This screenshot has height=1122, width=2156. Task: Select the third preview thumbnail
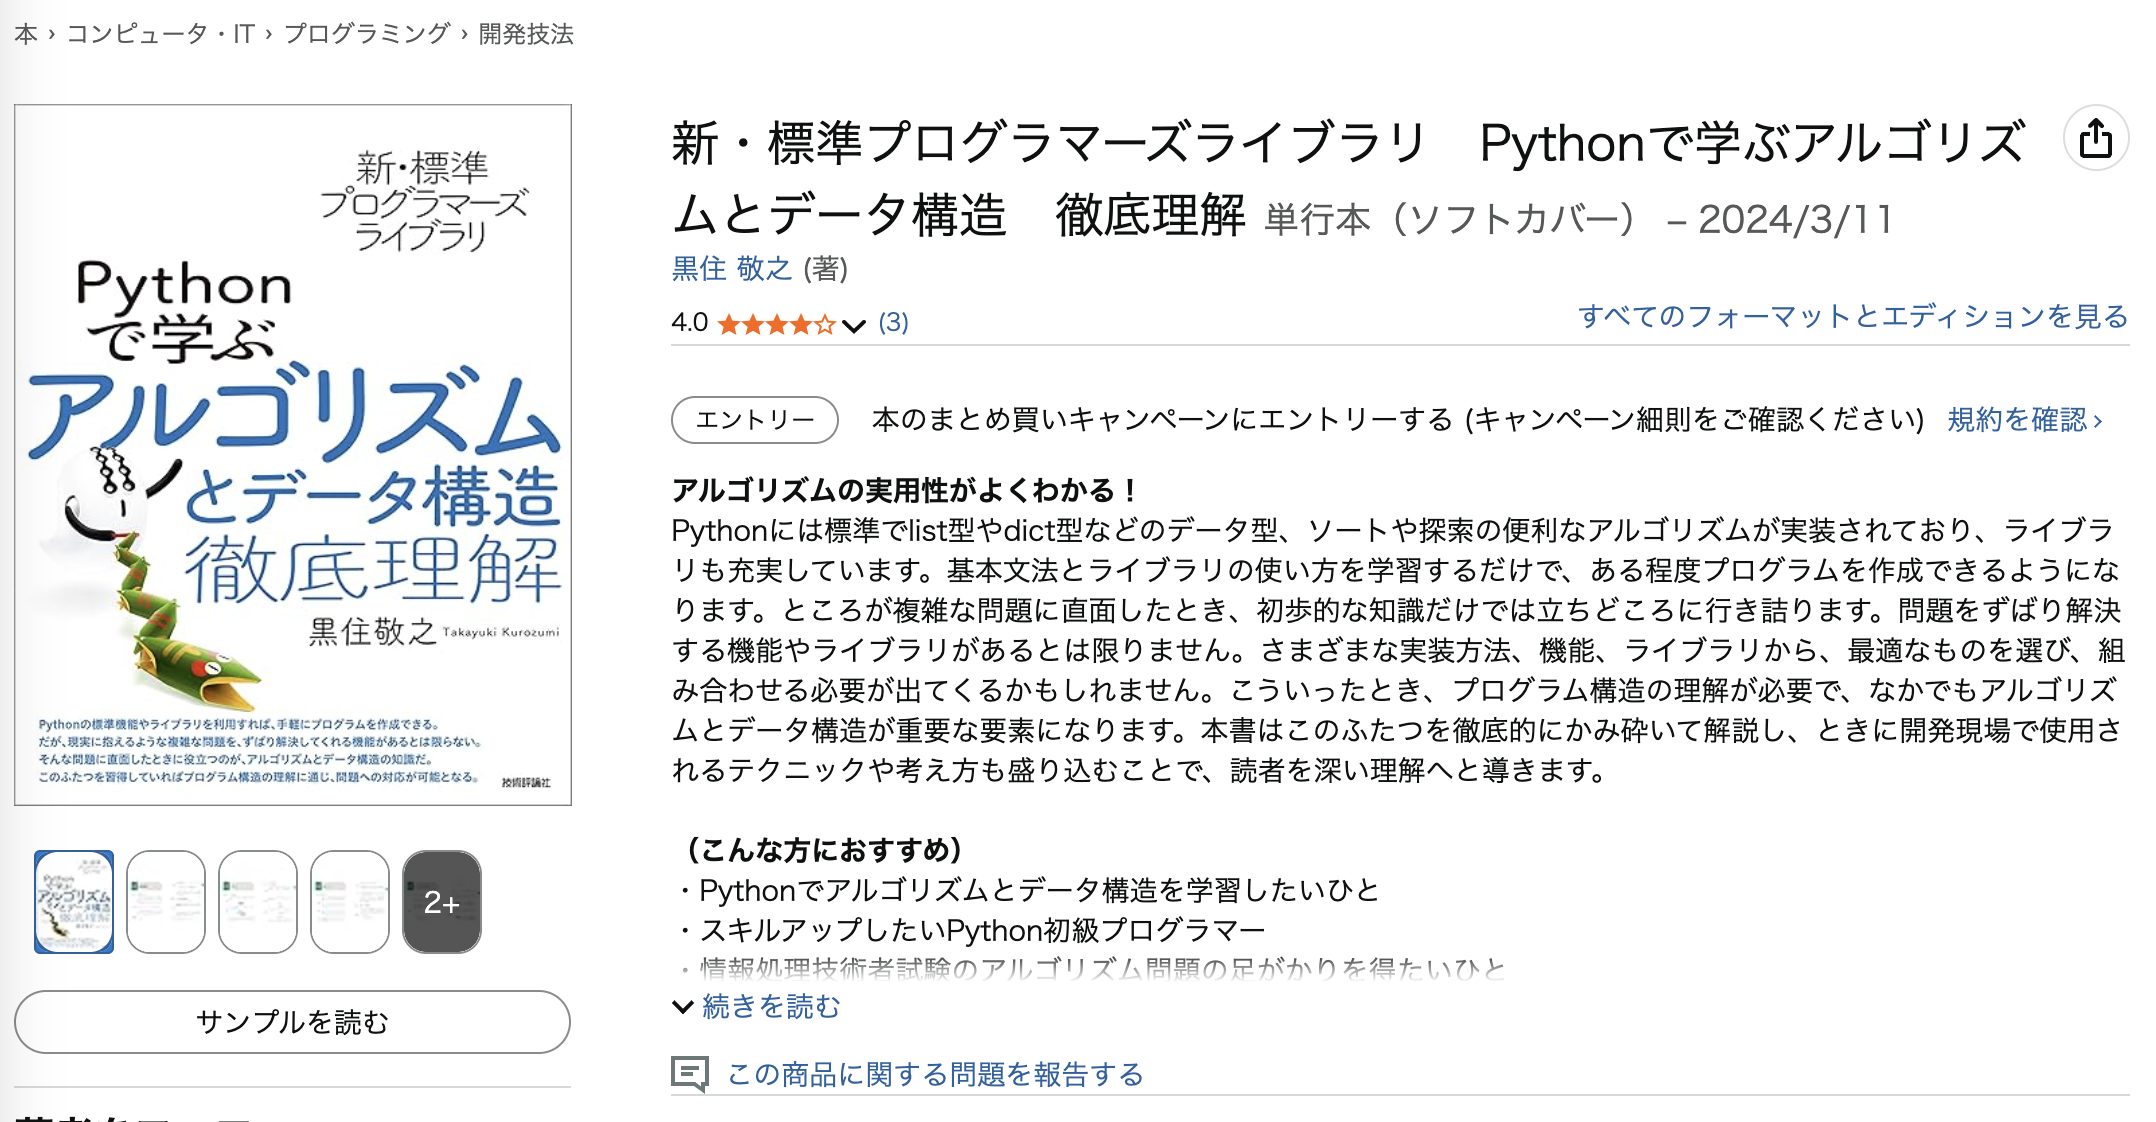[258, 902]
